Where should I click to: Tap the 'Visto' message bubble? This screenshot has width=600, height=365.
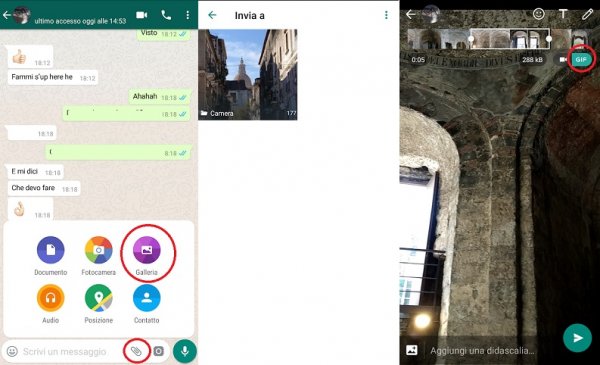click(x=163, y=34)
